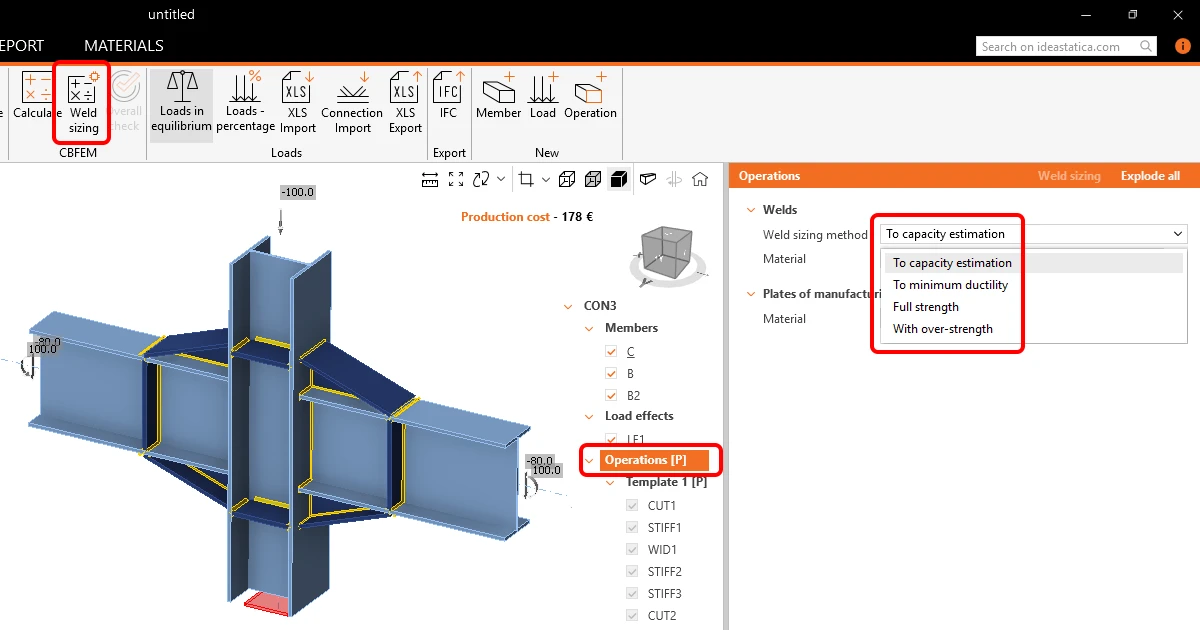Add a new Member
1200x630 pixels.
(x=498, y=98)
